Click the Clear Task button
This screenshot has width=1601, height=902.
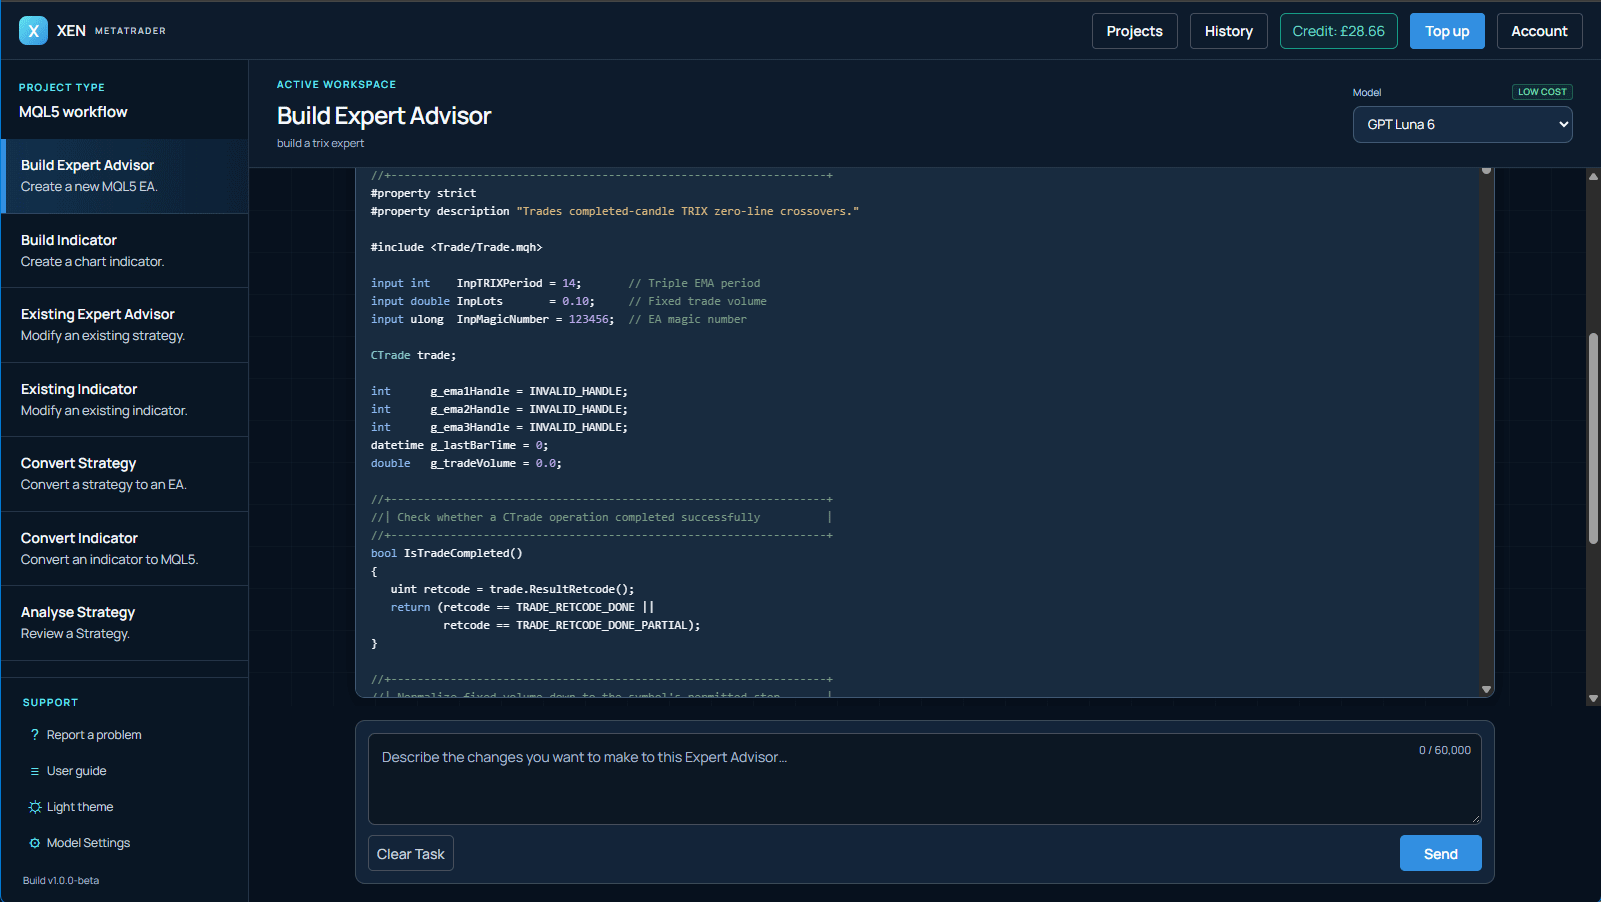tap(410, 854)
